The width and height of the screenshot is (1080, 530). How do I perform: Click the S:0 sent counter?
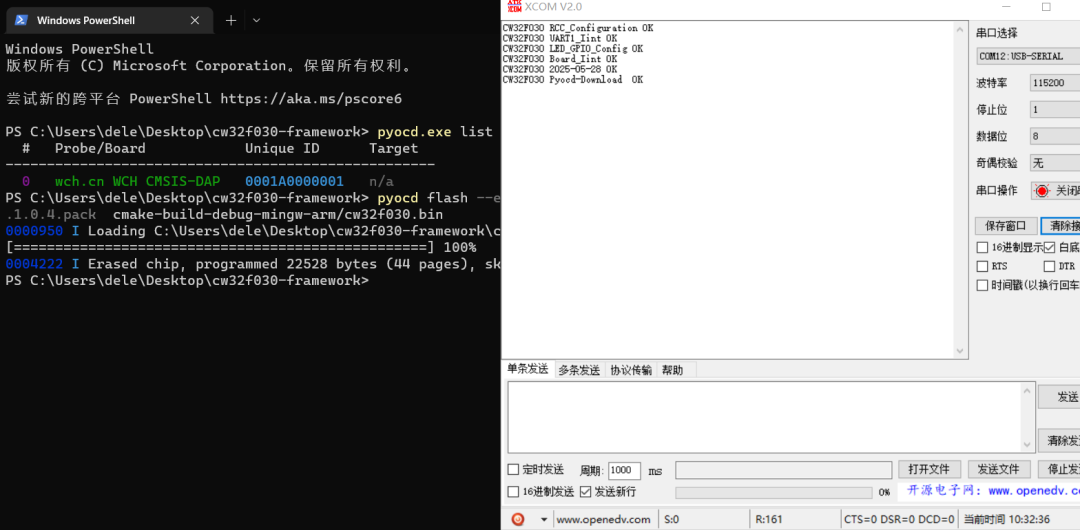[x=672, y=520]
